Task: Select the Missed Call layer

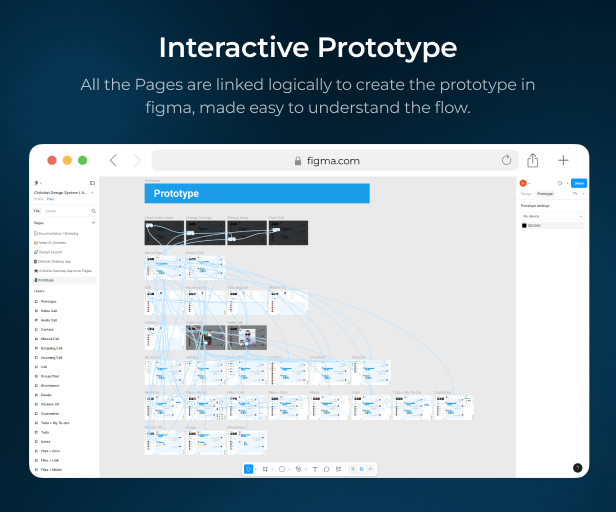Action: (x=50, y=339)
